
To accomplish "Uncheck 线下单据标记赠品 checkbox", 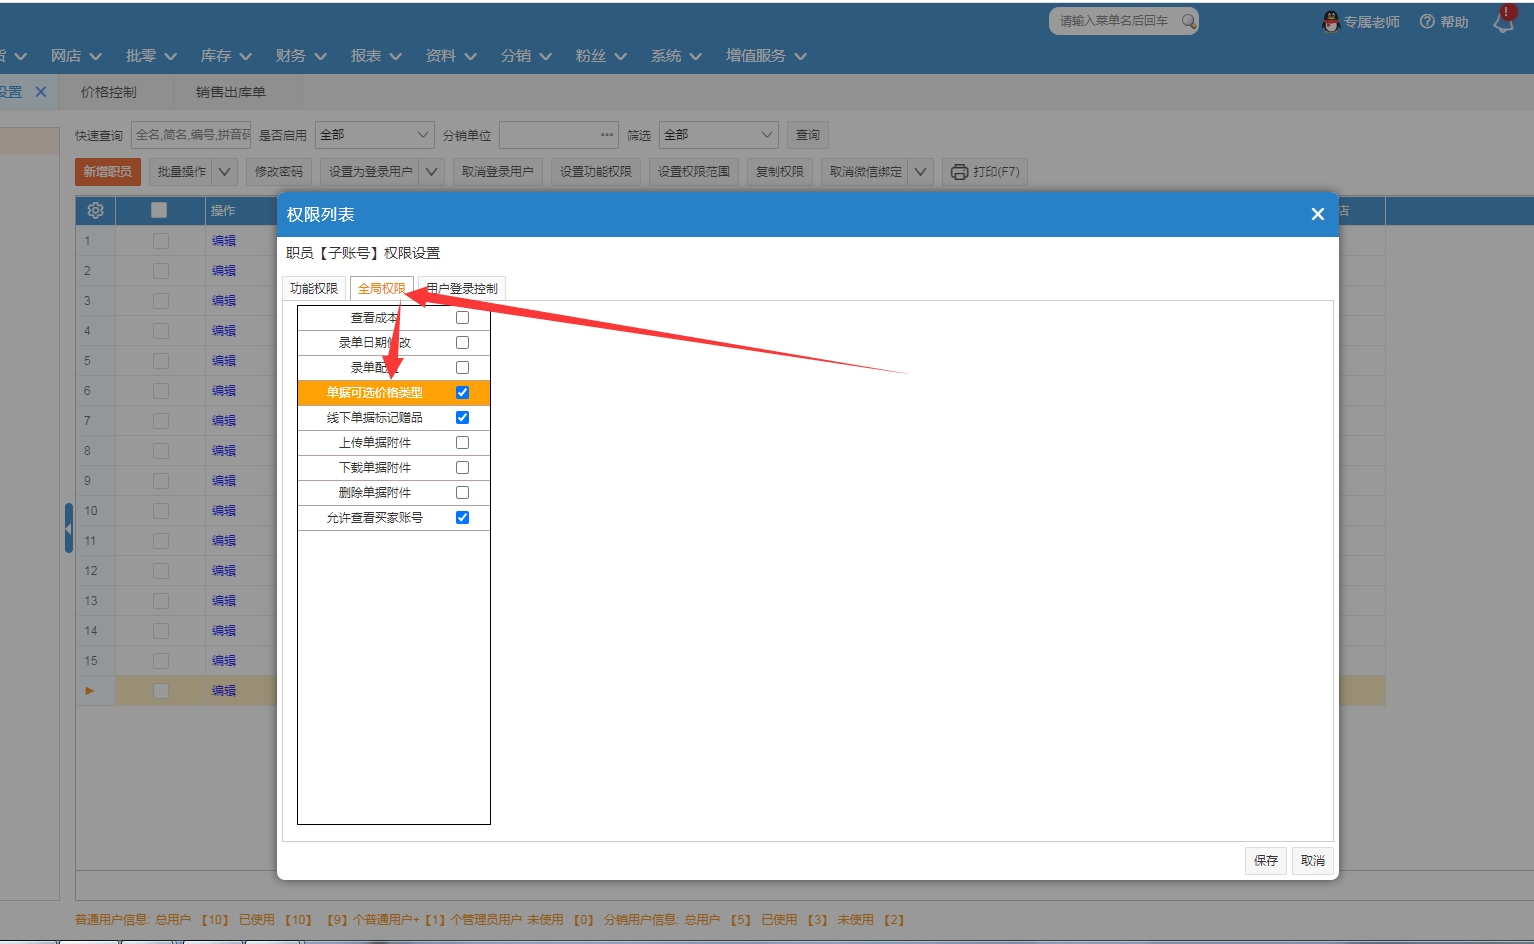I will tap(462, 418).
